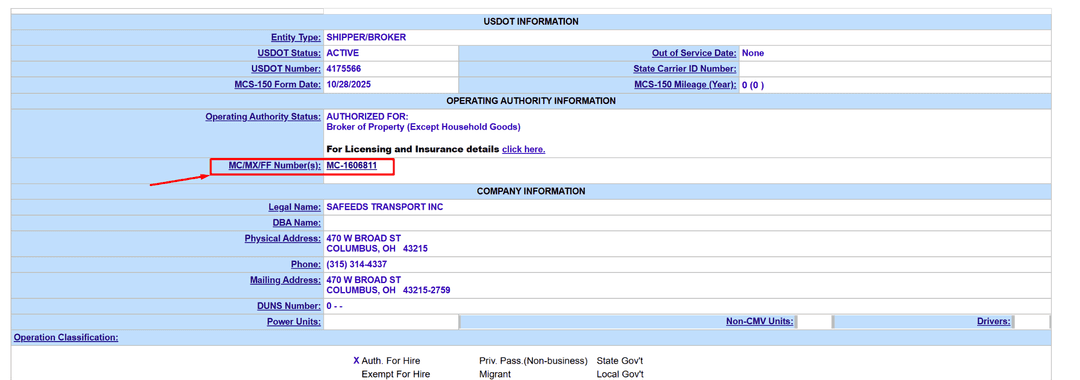The image size is (1080, 380).
Task: Open the Phone label link
Action: tap(306, 264)
